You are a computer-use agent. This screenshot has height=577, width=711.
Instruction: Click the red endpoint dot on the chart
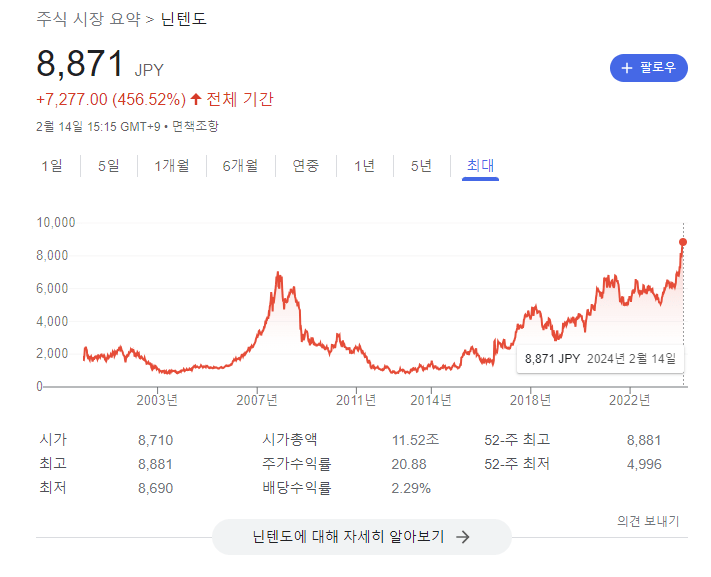click(683, 242)
